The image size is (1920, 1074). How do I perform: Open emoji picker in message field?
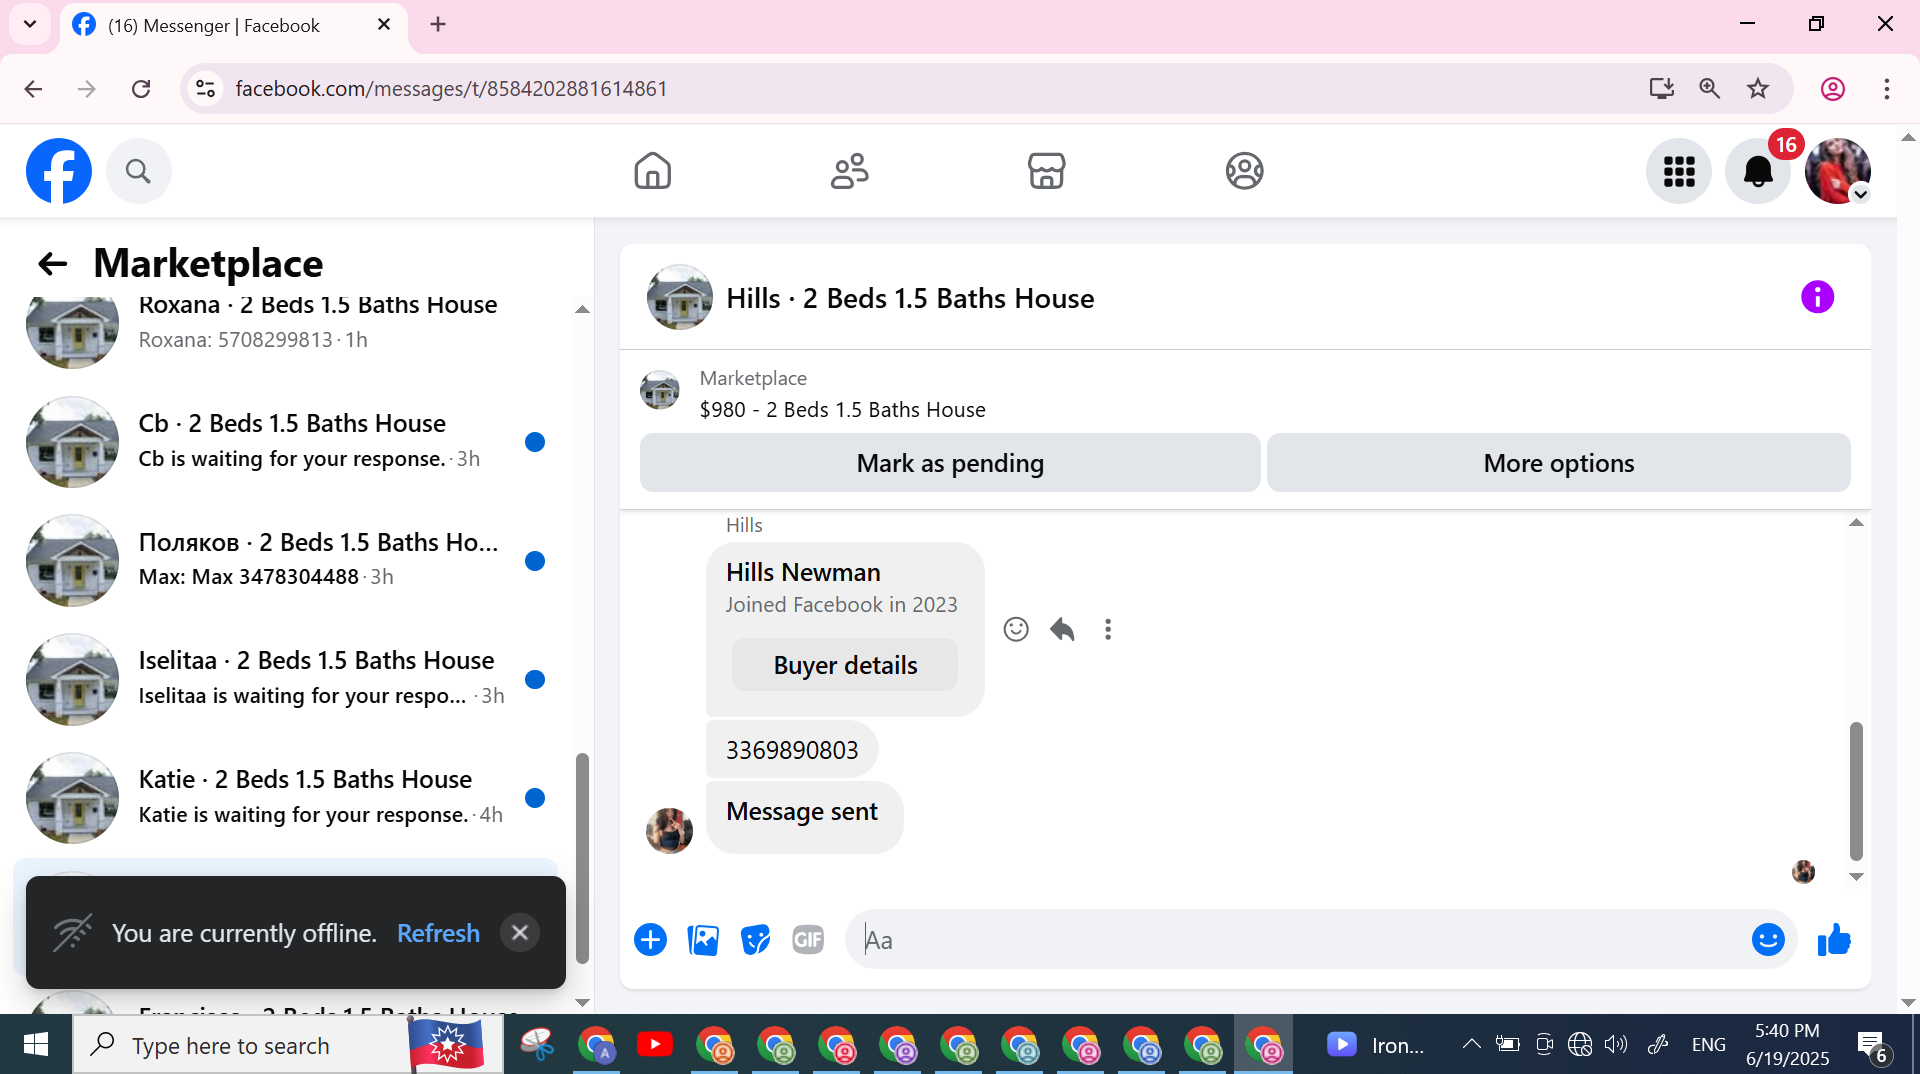[x=1768, y=940]
